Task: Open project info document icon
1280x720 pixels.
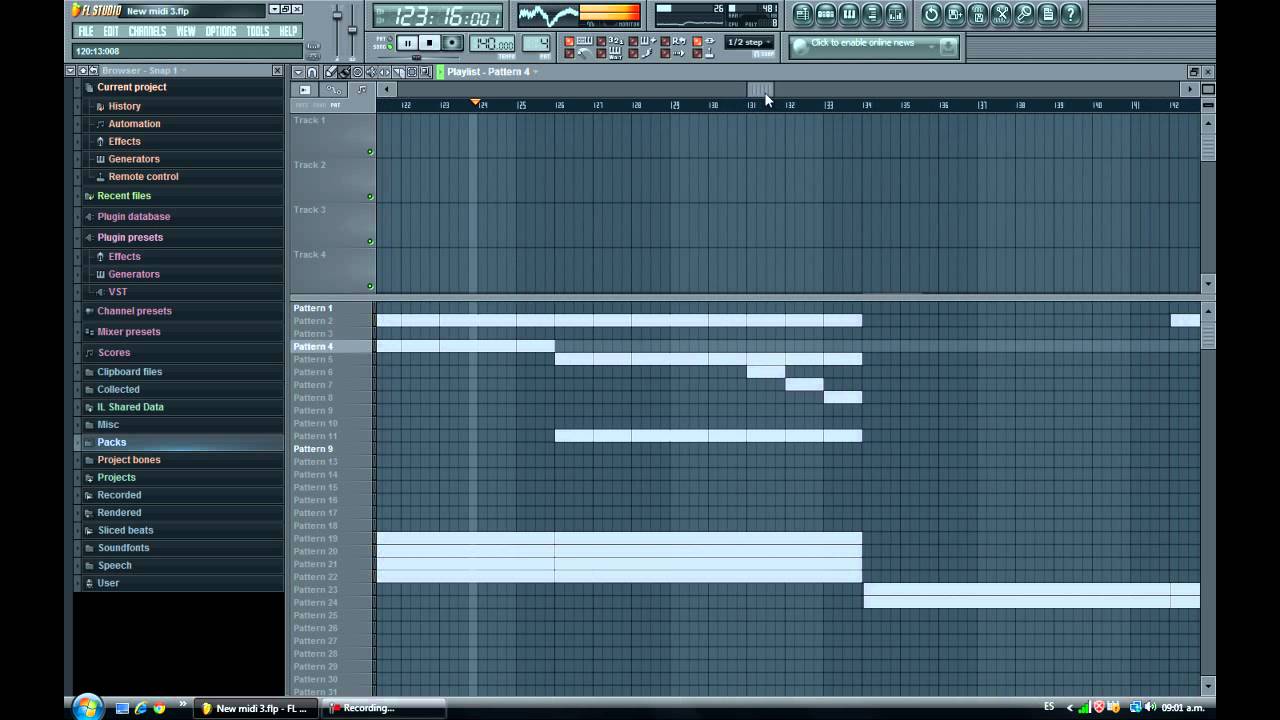Action: (1047, 14)
